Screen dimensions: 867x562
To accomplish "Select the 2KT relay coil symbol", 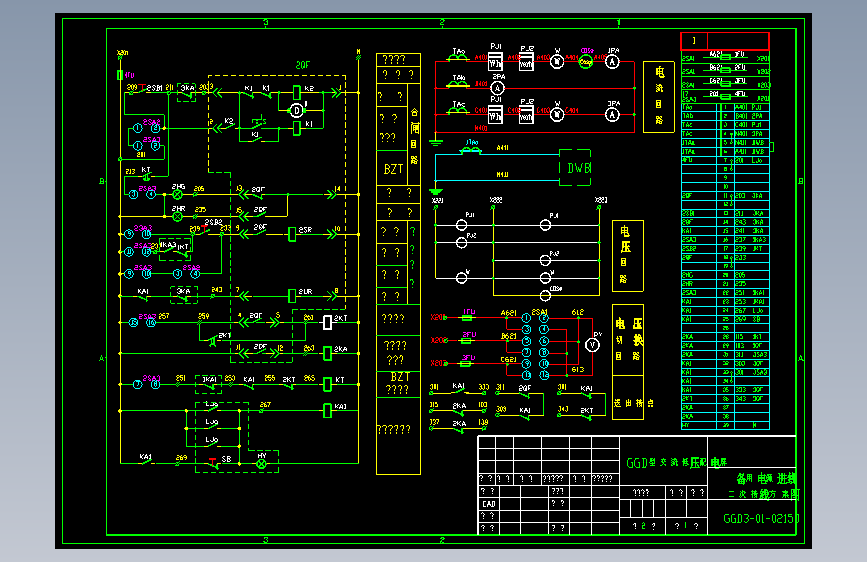I will click(x=327, y=322).
